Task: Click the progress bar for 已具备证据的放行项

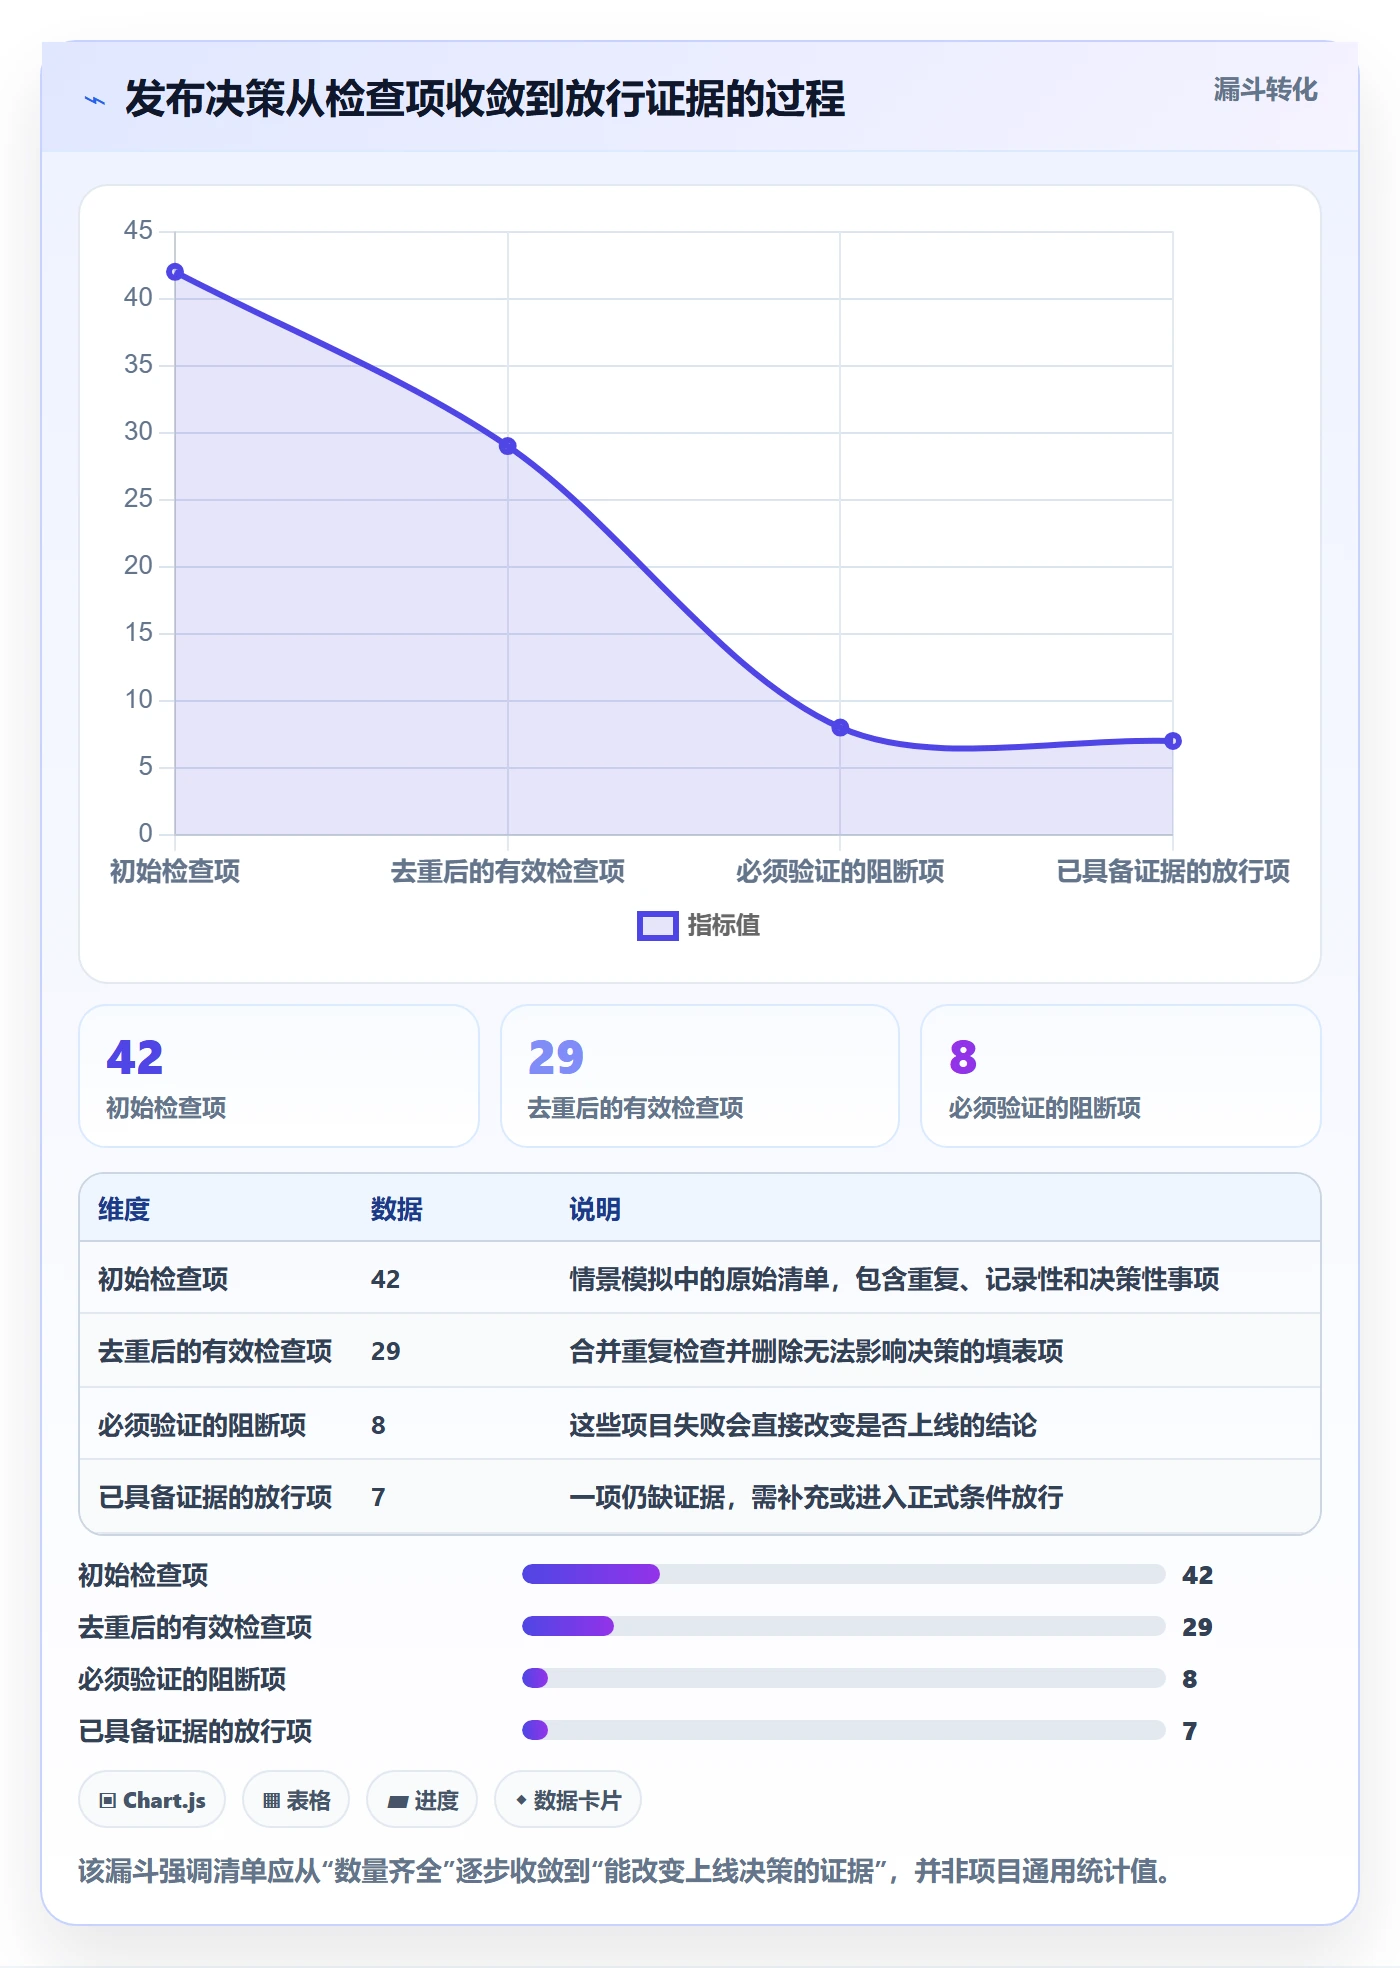Action: (x=843, y=1730)
